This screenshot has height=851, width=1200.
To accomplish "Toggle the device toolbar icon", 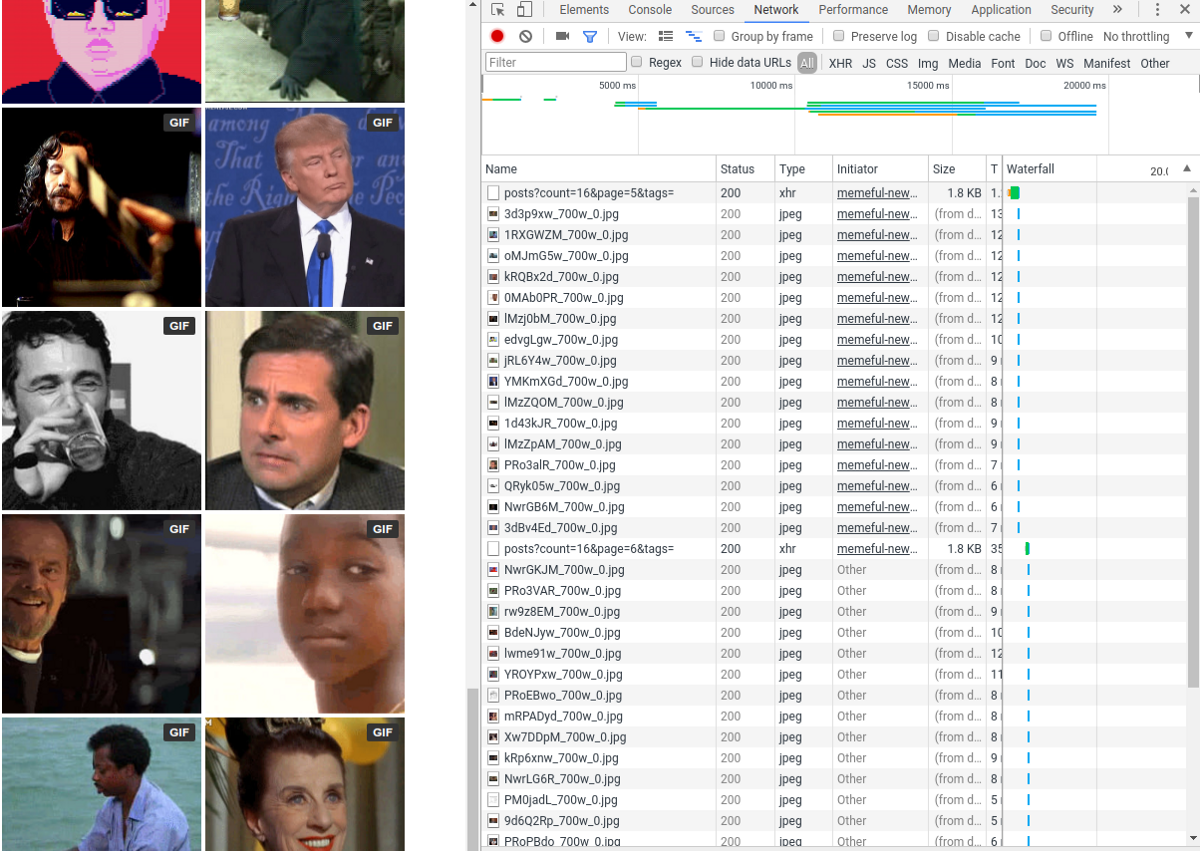I will (524, 10).
